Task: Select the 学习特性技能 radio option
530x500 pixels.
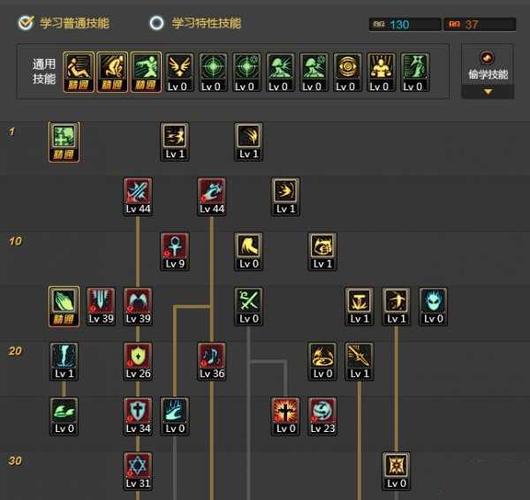Action: (156, 23)
